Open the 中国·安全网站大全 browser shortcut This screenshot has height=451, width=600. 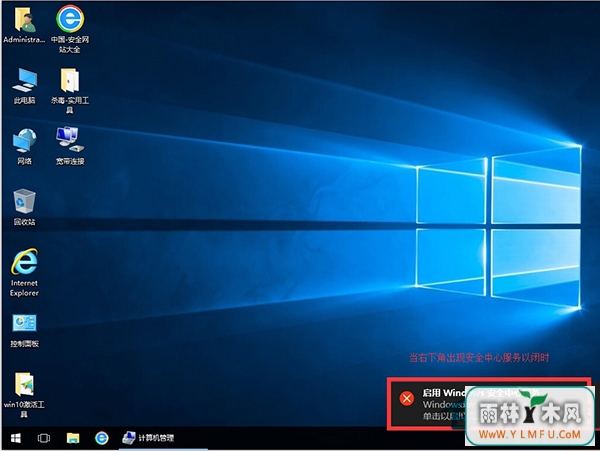[x=70, y=29]
